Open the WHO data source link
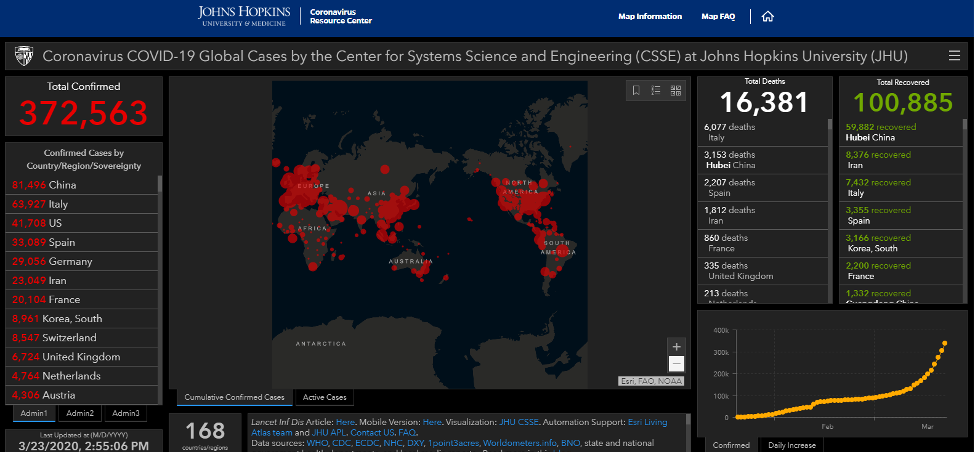This screenshot has height=452, width=974. (317, 443)
